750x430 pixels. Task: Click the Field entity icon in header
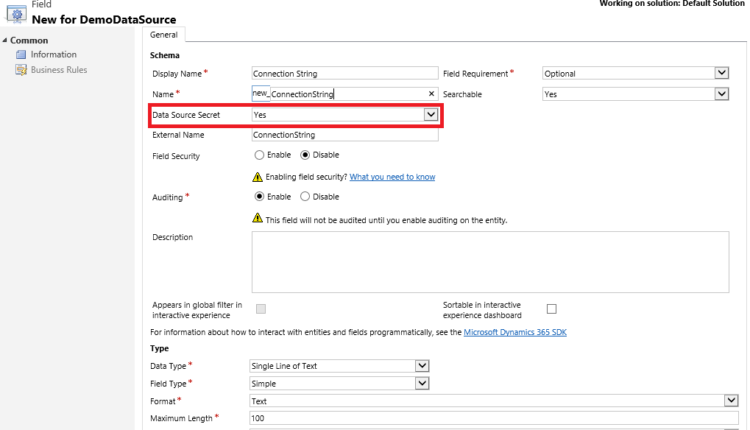17,13
